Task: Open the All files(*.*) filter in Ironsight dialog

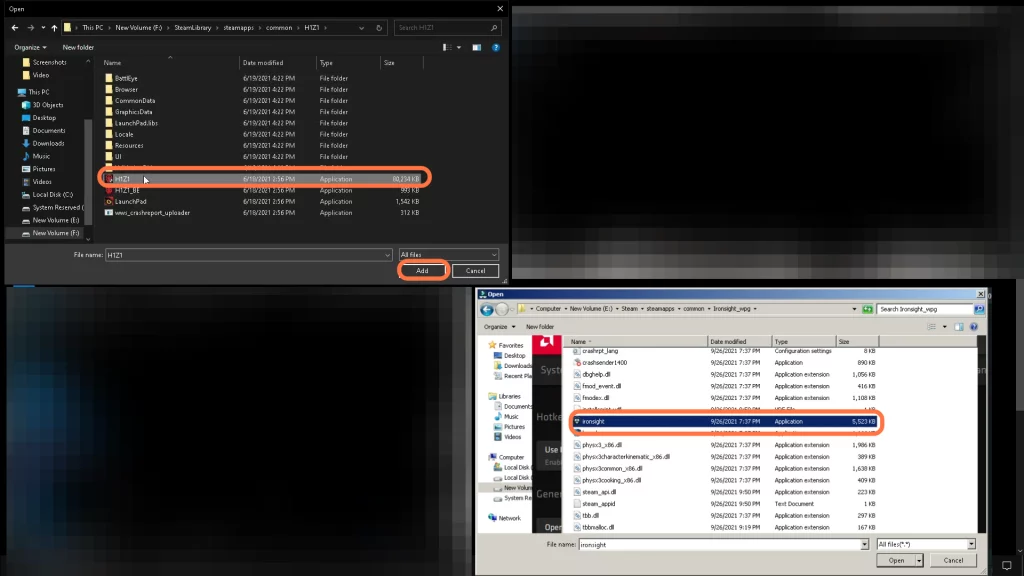Action: click(x=926, y=545)
